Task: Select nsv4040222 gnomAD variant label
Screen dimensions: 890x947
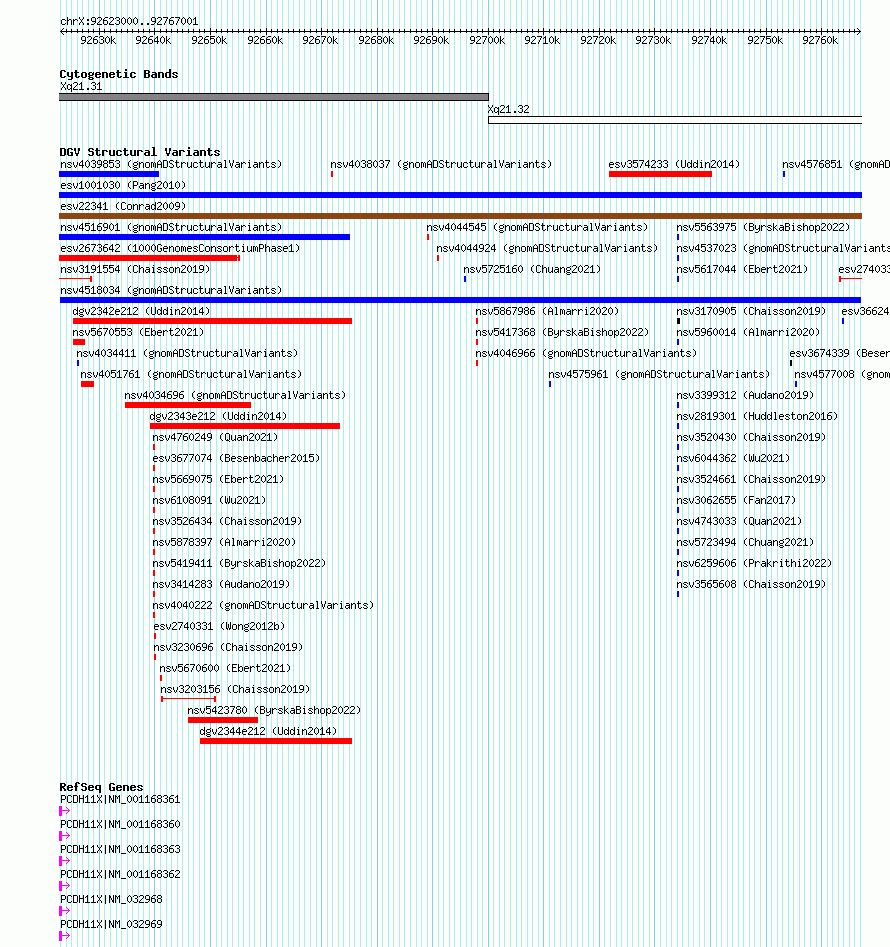Action: [263, 605]
